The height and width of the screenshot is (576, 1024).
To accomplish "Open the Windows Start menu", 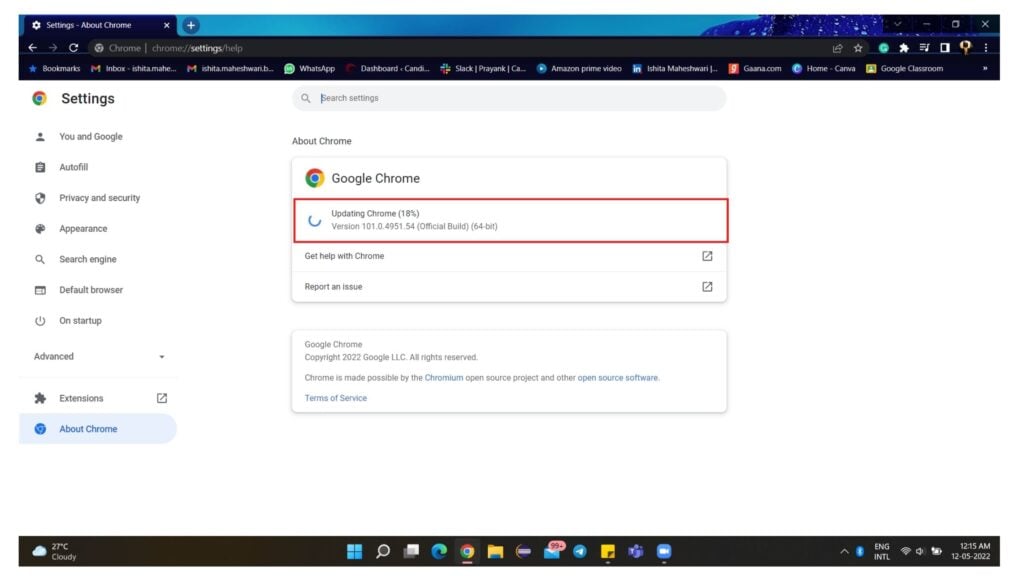I will coord(355,552).
